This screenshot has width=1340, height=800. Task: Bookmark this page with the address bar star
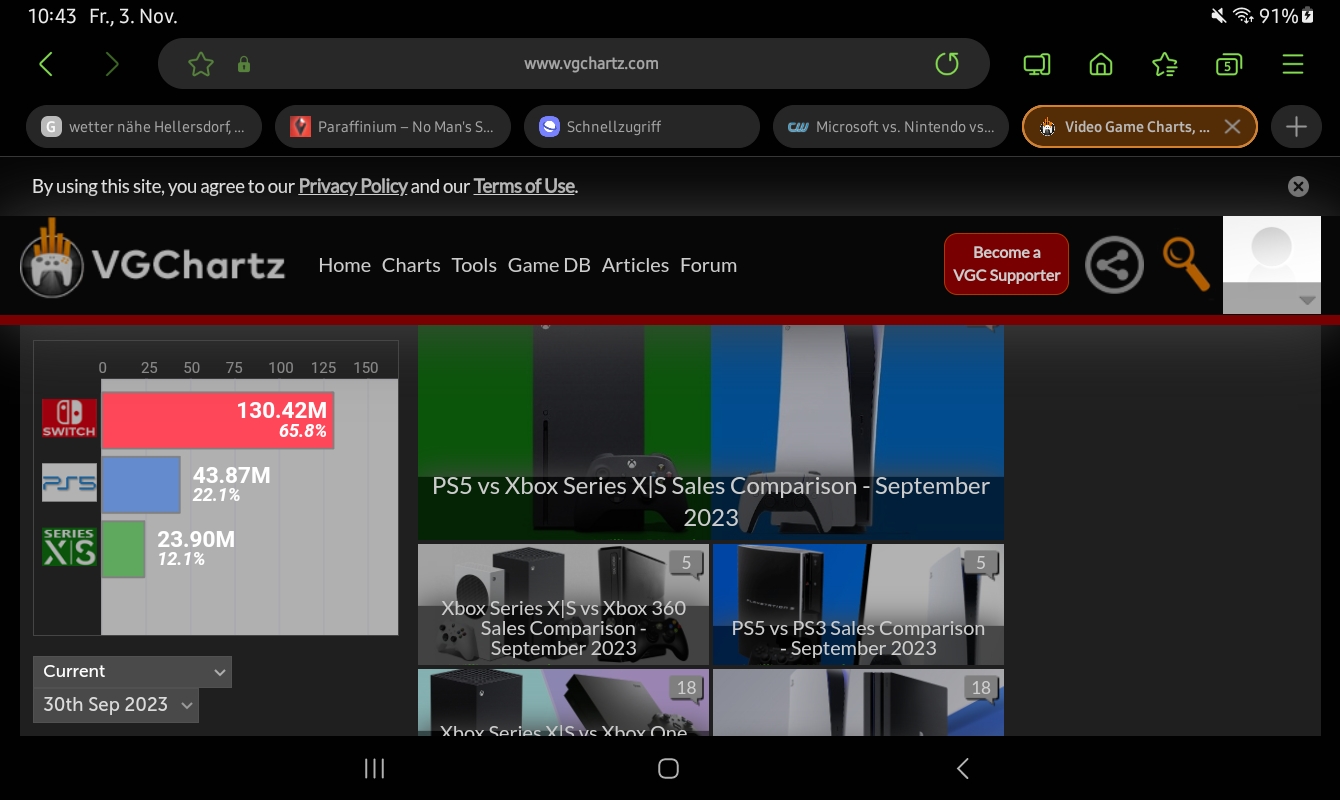point(200,63)
